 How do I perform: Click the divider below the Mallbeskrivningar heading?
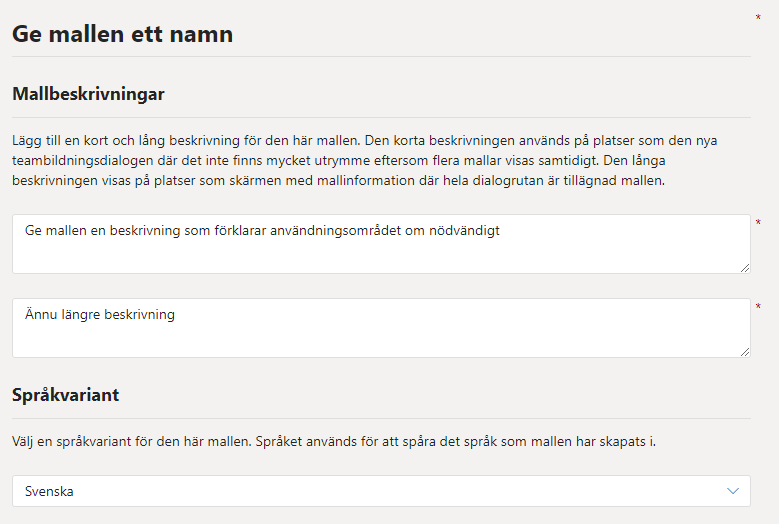[x=381, y=117]
